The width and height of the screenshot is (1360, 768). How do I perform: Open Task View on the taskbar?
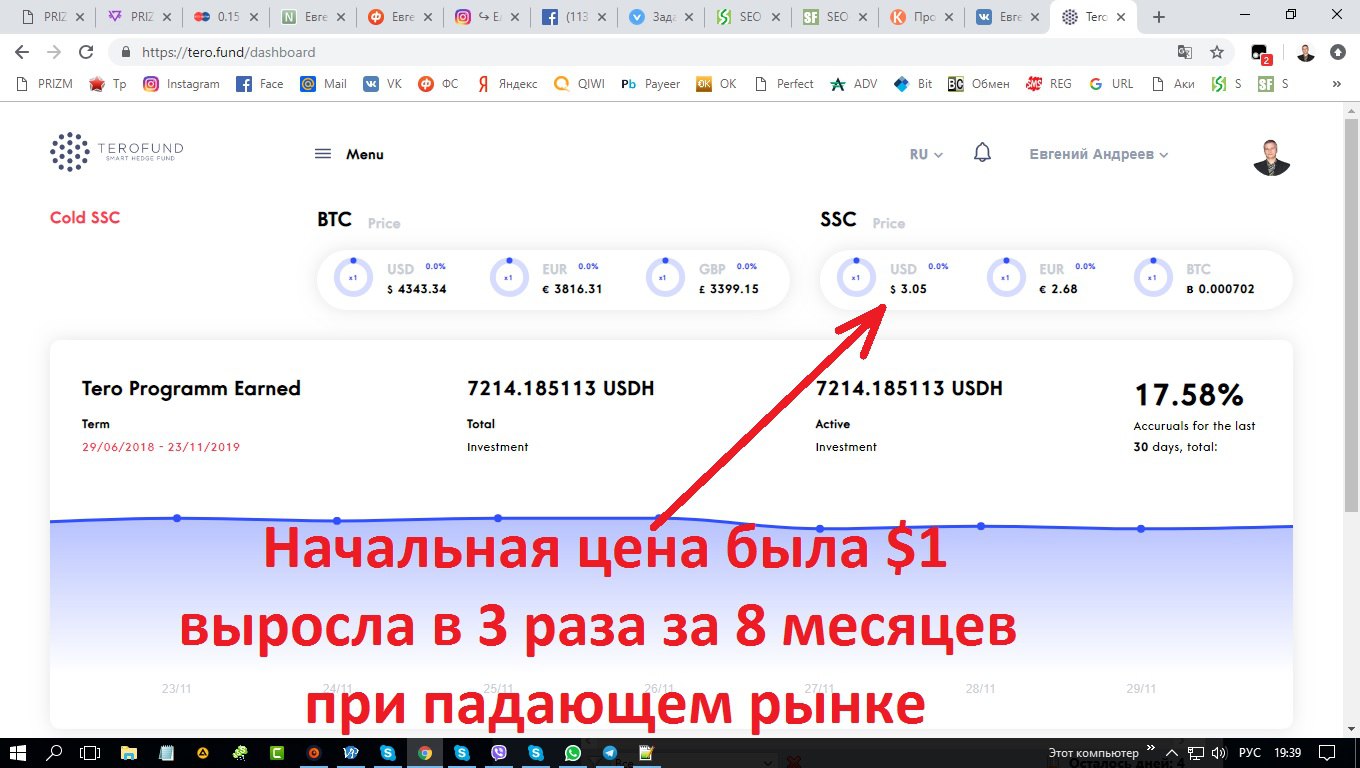(90, 753)
